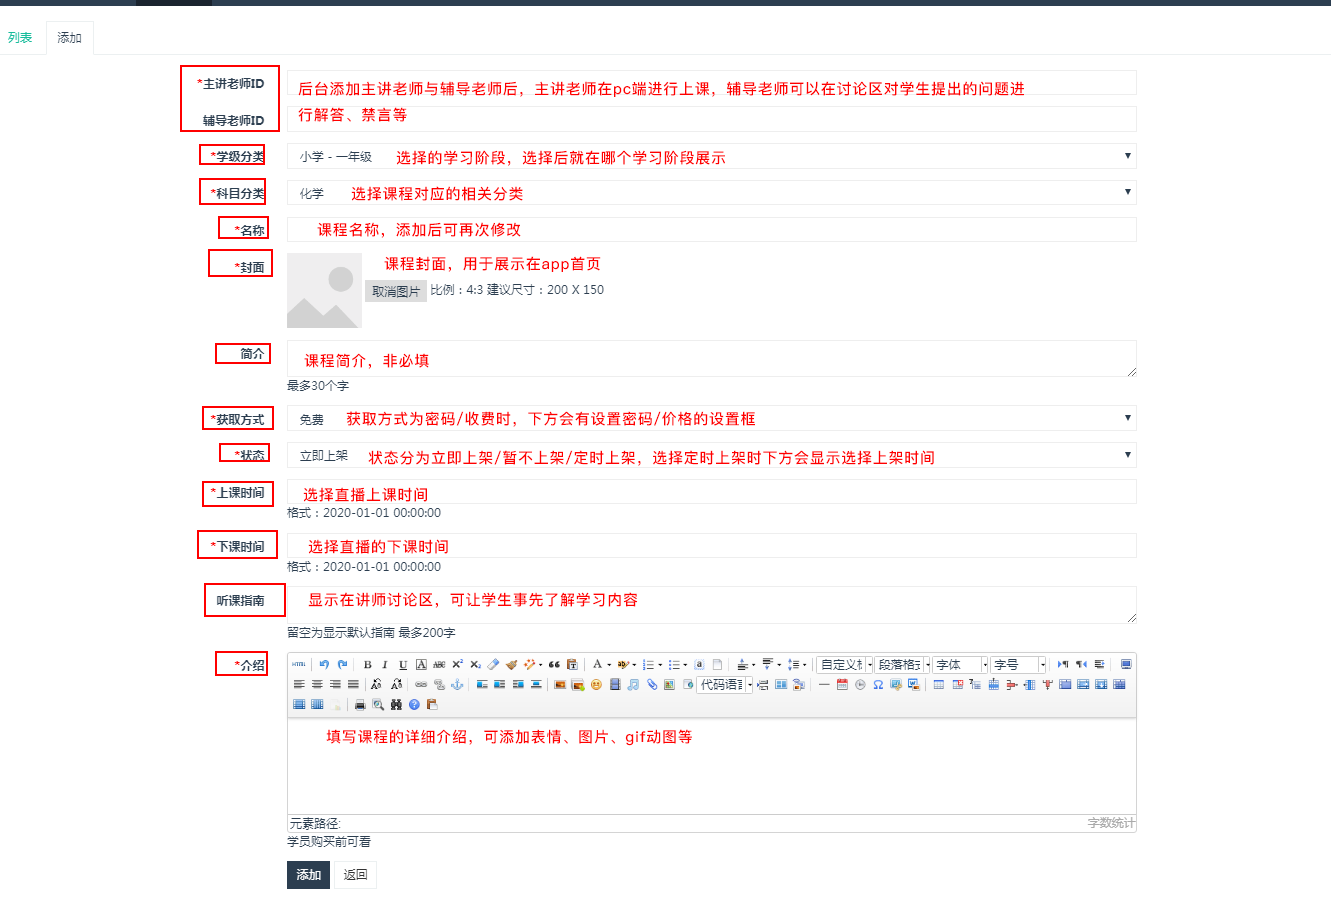Insert special character omega symbol
The height and width of the screenshot is (916, 1331).
click(x=878, y=684)
